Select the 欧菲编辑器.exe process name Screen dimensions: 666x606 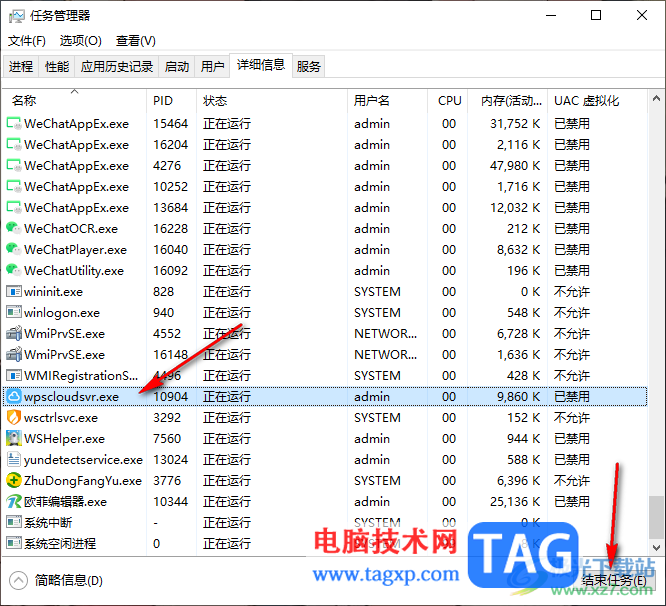click(x=65, y=502)
